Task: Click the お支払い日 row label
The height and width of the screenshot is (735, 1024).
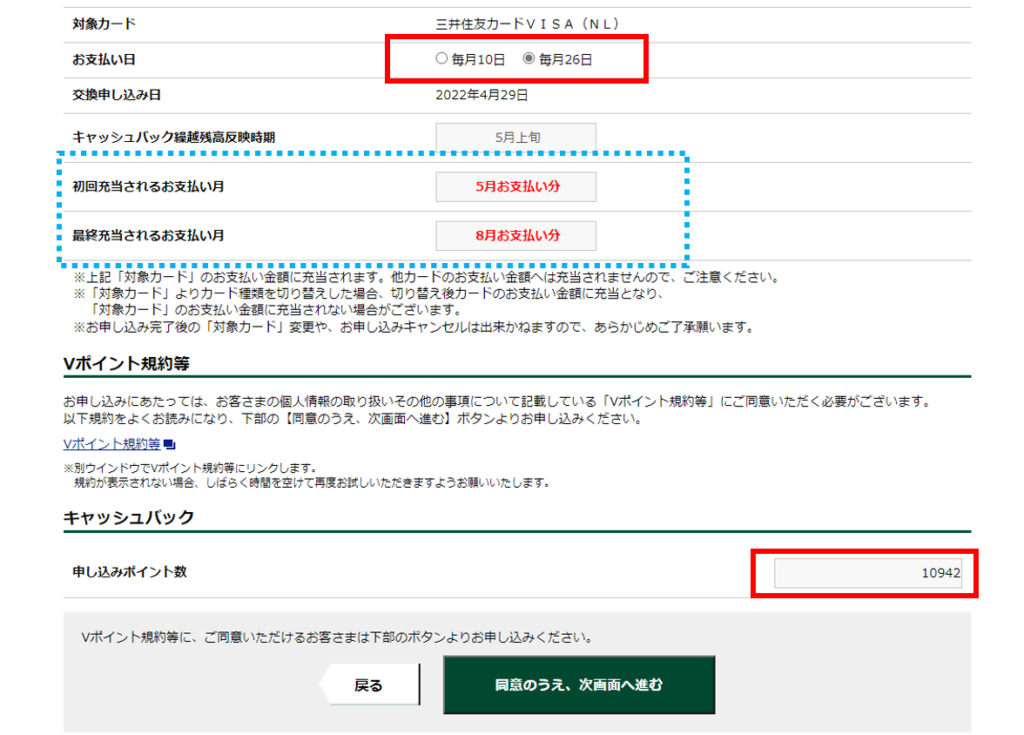Action: [x=104, y=60]
